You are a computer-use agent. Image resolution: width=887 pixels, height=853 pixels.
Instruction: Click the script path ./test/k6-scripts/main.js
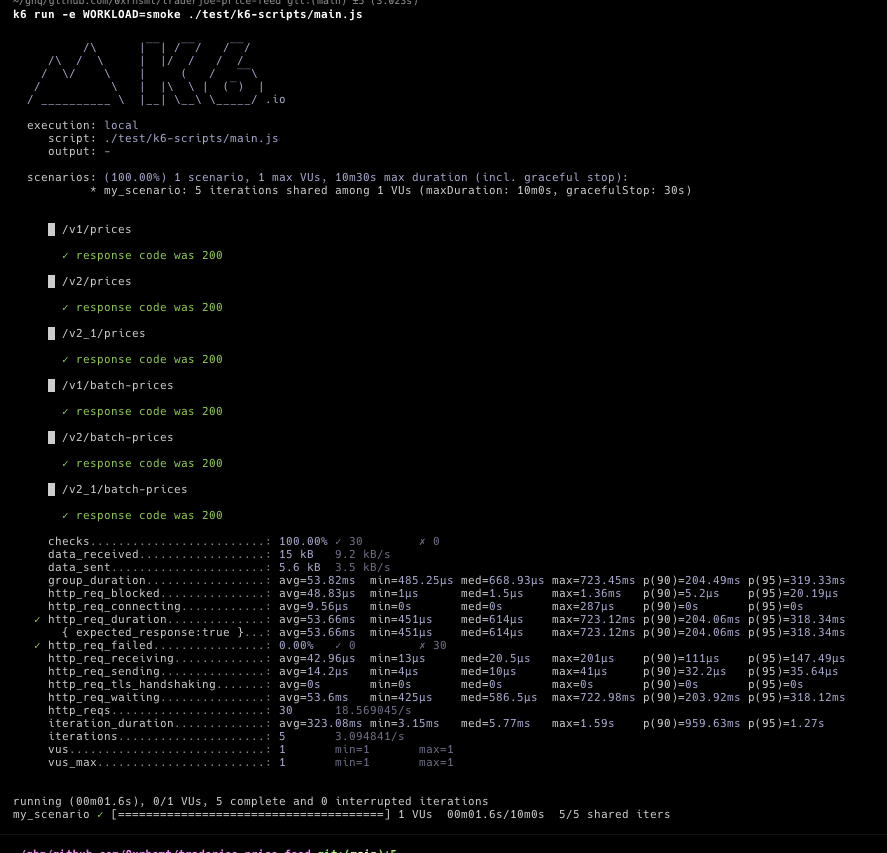click(191, 139)
